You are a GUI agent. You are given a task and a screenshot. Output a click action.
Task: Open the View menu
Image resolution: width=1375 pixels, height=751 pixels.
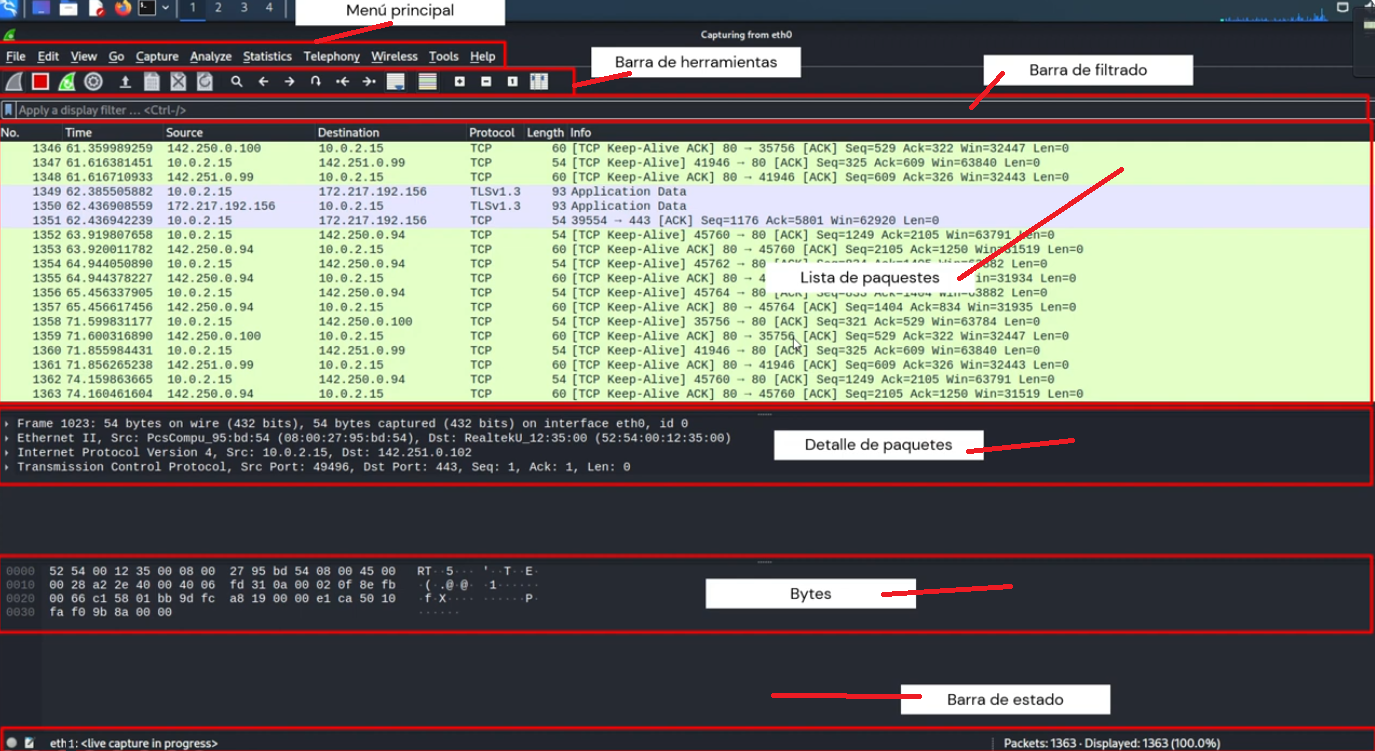click(84, 57)
